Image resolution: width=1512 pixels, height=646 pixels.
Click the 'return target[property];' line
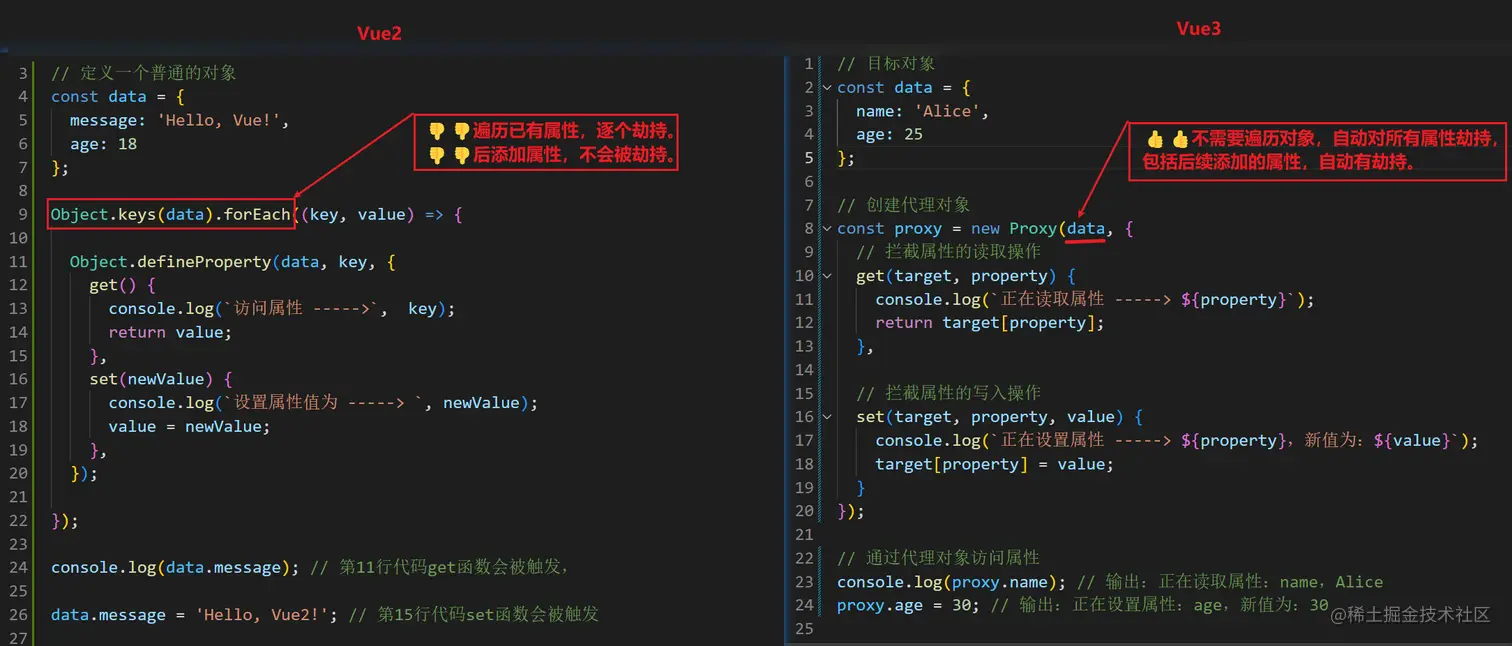pyautogui.click(x=989, y=323)
